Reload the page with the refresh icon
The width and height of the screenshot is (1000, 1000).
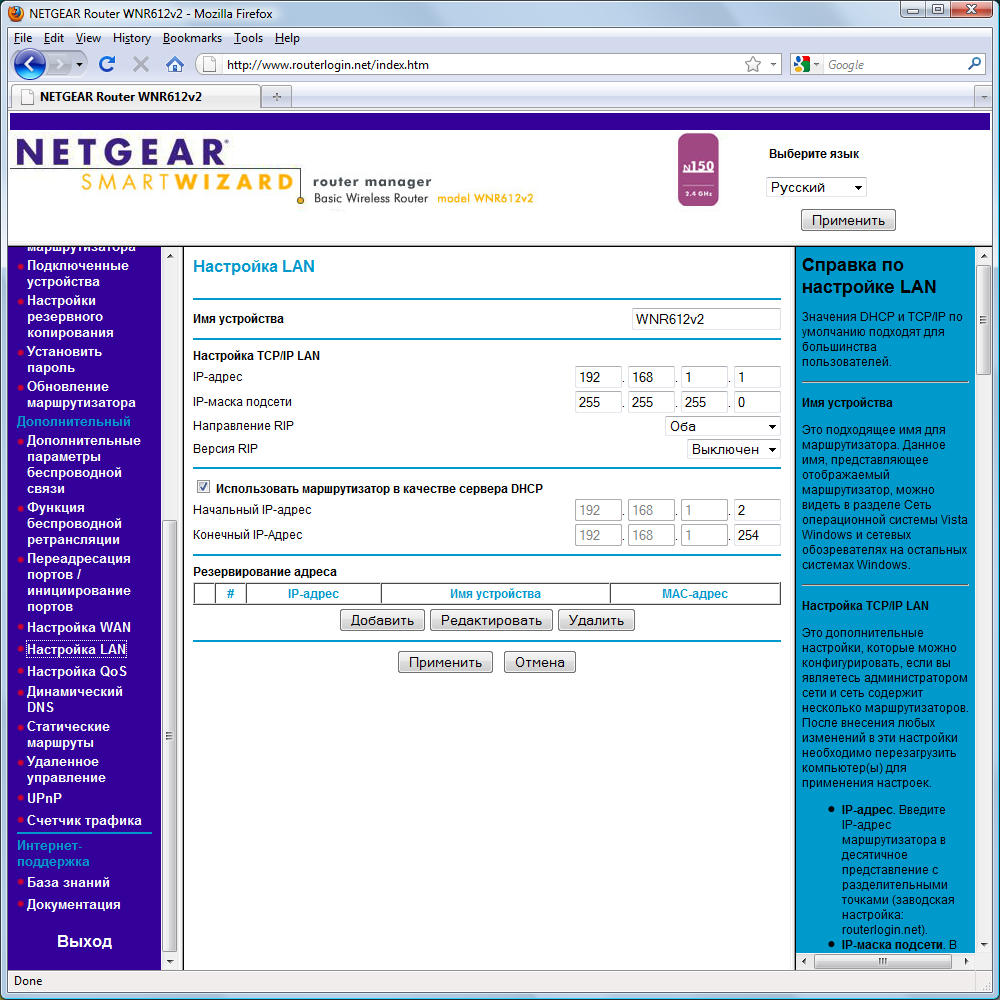[x=107, y=64]
